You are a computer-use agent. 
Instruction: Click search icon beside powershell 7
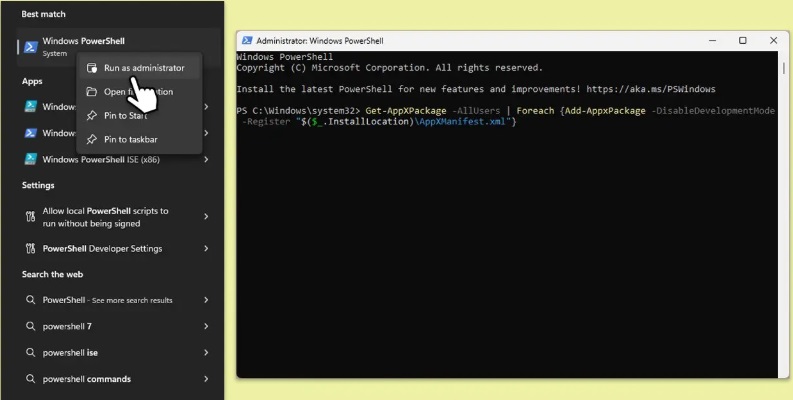pos(30,326)
